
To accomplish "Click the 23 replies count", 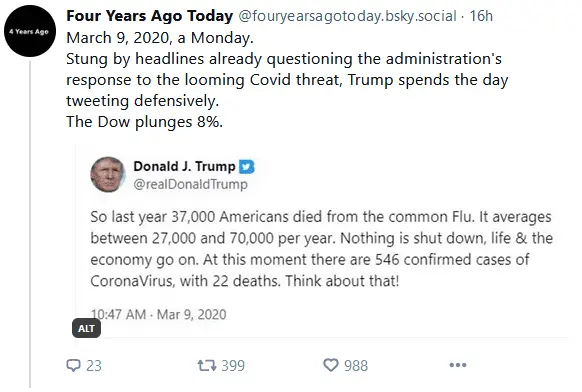I will [94, 366].
